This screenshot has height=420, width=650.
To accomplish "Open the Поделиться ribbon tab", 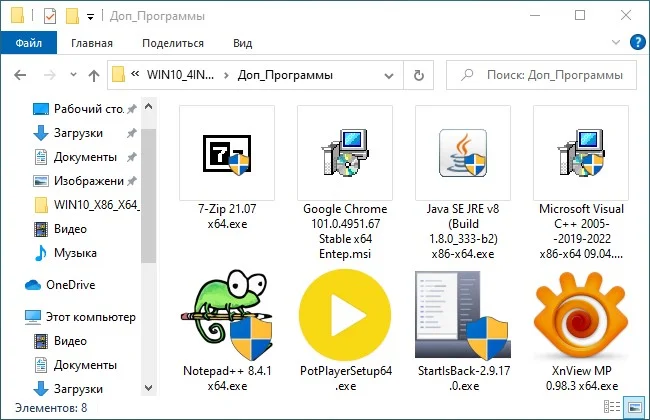I will [x=173, y=43].
